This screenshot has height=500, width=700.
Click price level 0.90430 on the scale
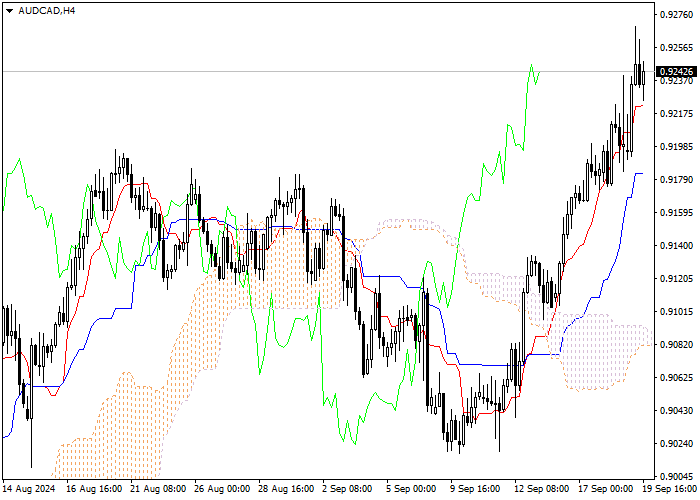[676, 411]
